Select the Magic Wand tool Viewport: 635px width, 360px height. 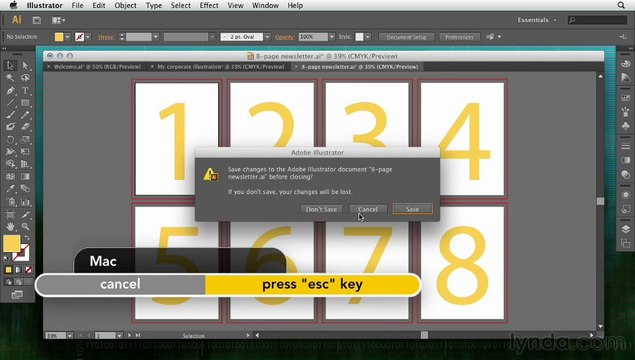10,78
